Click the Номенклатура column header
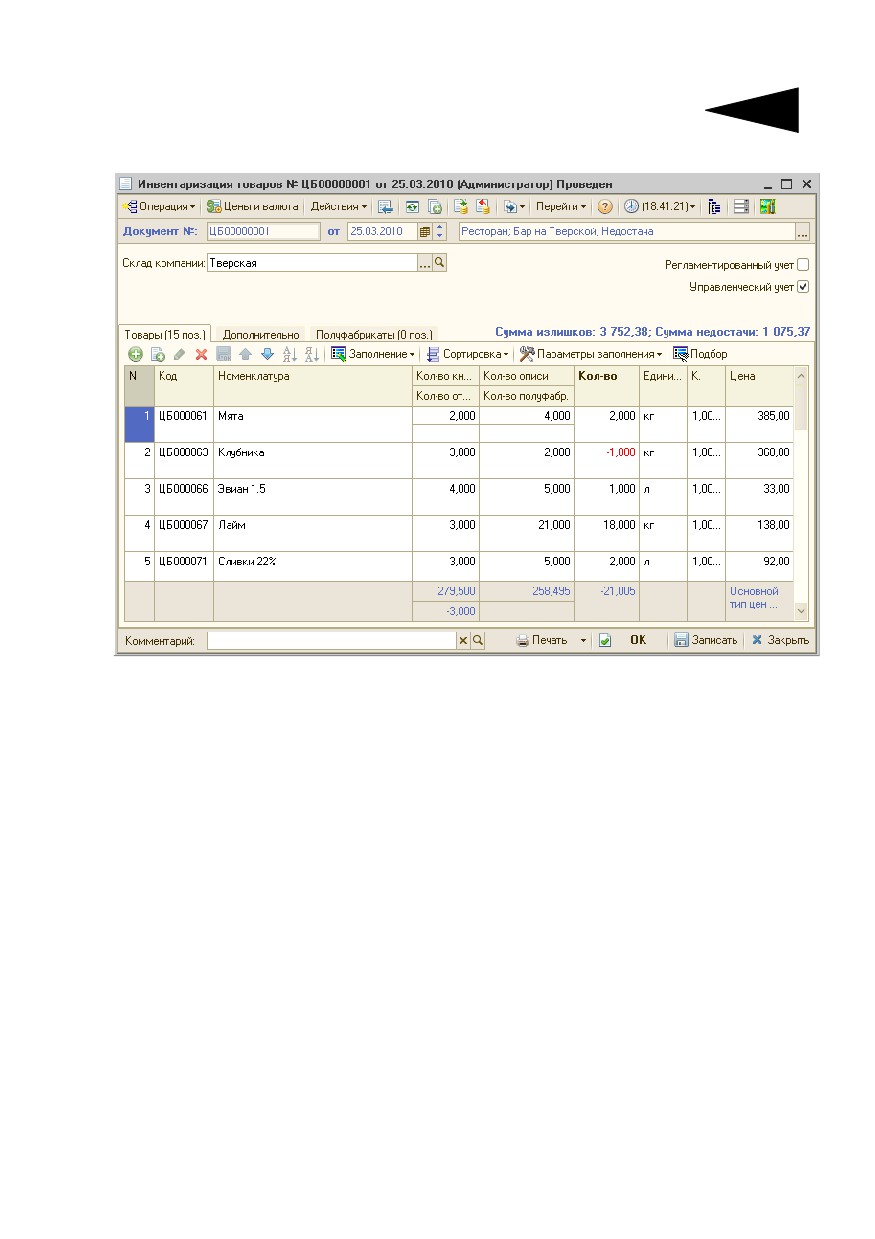Image resolution: width=875 pixels, height=1239 pixels. point(313,386)
